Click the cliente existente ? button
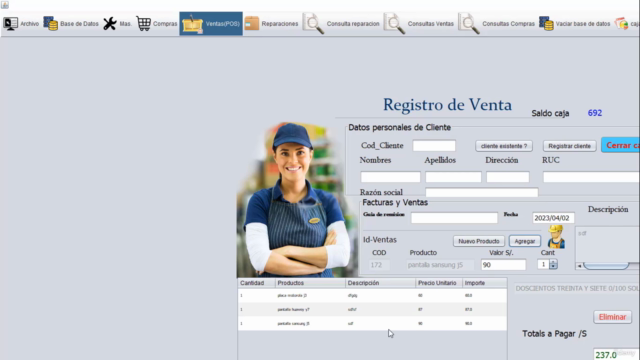This screenshot has width=640, height=360. tap(504, 146)
